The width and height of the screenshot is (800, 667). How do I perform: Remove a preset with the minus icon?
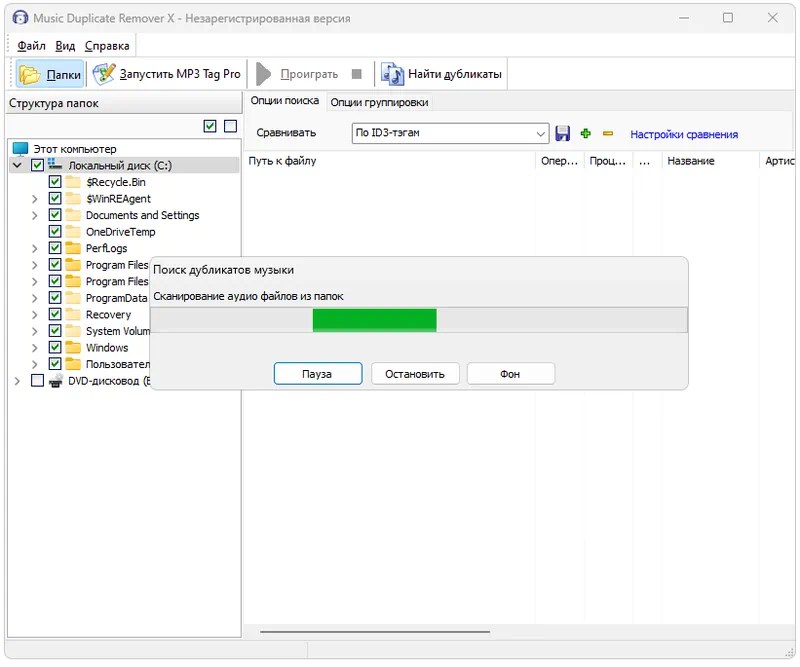point(607,133)
